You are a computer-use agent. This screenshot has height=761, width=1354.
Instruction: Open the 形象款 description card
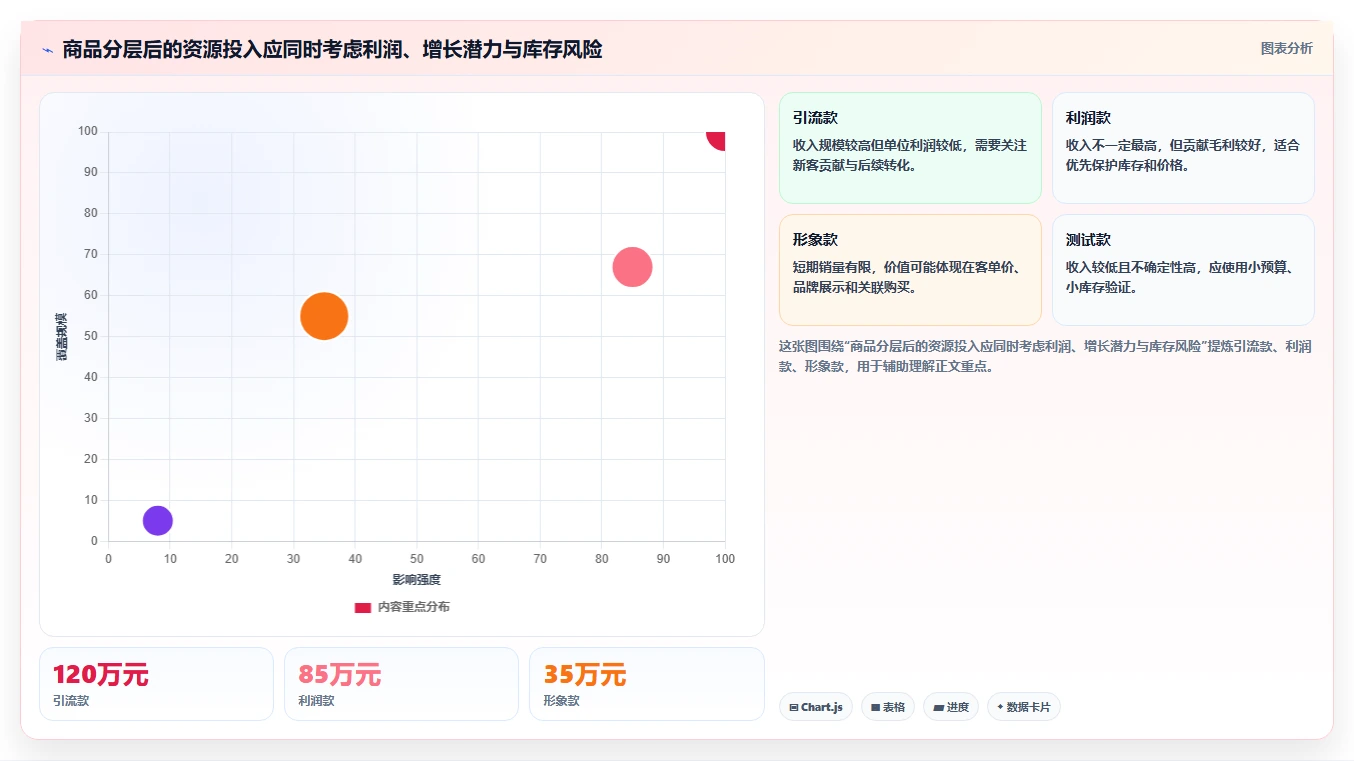(910, 270)
